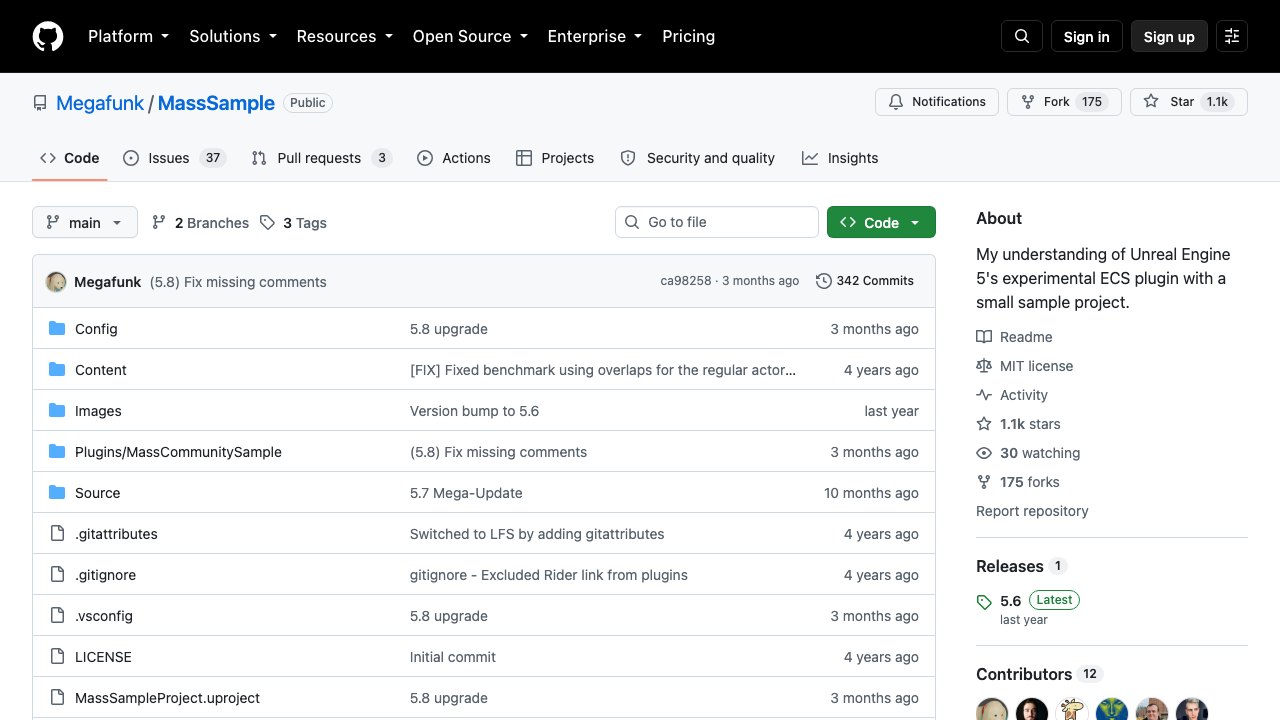Click the Content folder icon
Image resolution: width=1280 pixels, height=720 pixels.
pos(57,370)
